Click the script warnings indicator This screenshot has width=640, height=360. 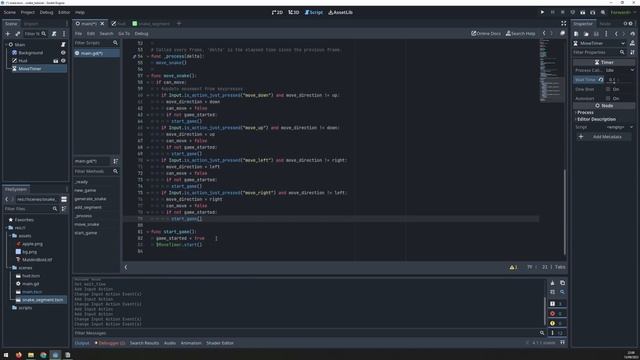click(x=513, y=267)
